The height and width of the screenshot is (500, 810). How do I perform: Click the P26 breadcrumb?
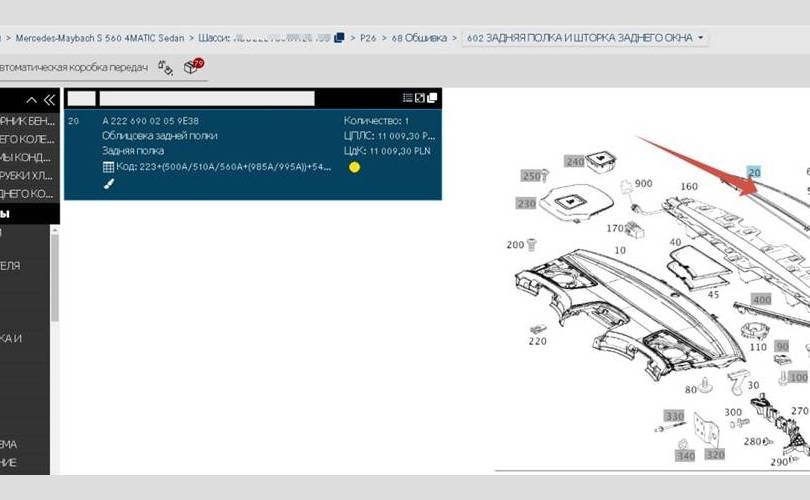370,38
